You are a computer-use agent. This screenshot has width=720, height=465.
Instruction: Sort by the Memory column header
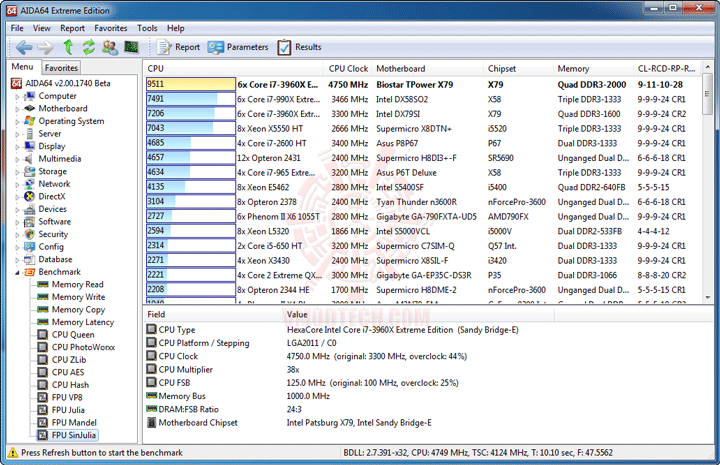pyautogui.click(x=593, y=68)
